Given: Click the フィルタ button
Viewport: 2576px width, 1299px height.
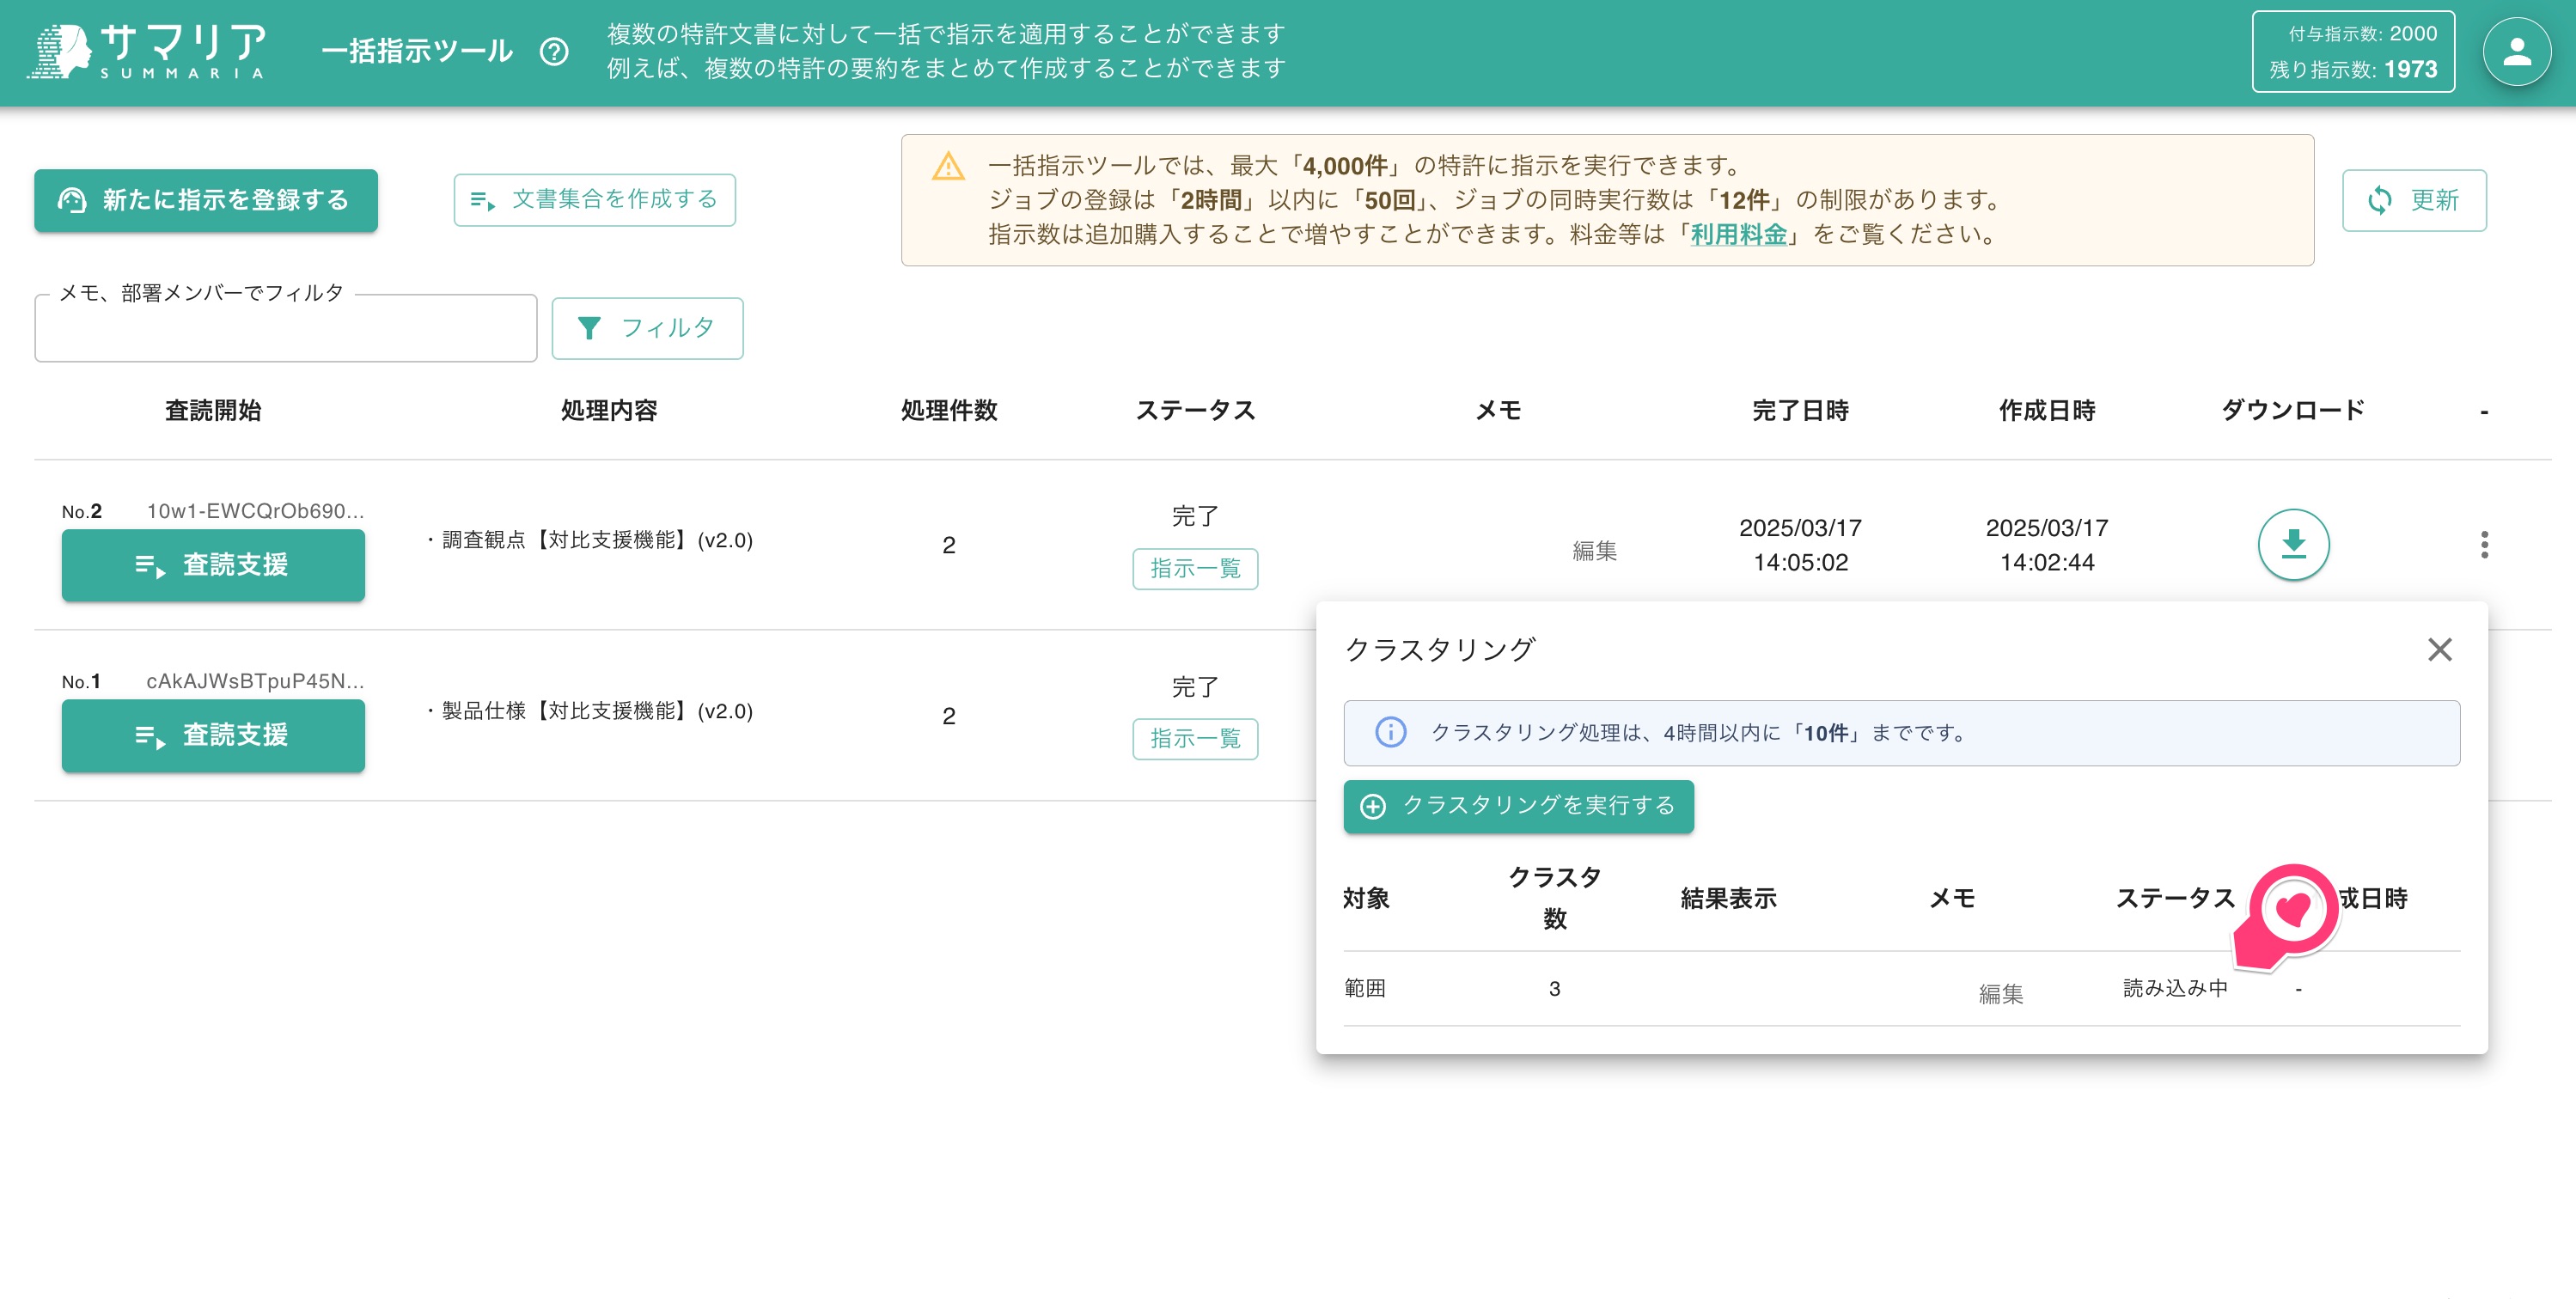Looking at the screenshot, I should tap(647, 328).
